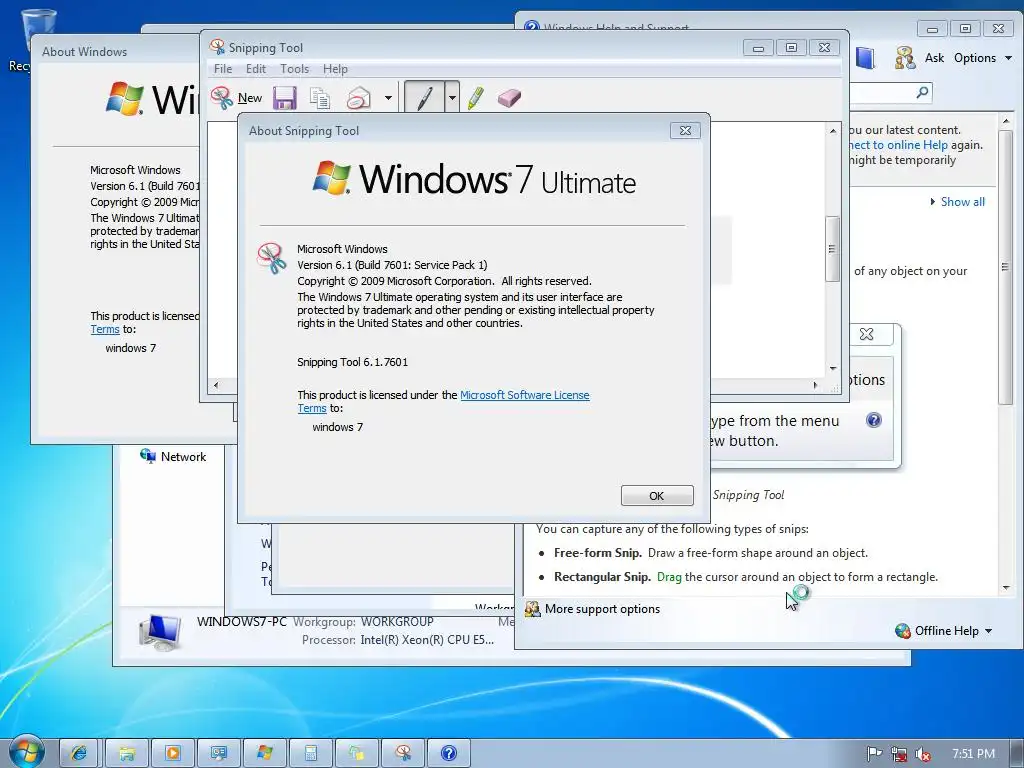Save the snip with the floppy disk icon
Screen dimensions: 1024x768
point(285,98)
